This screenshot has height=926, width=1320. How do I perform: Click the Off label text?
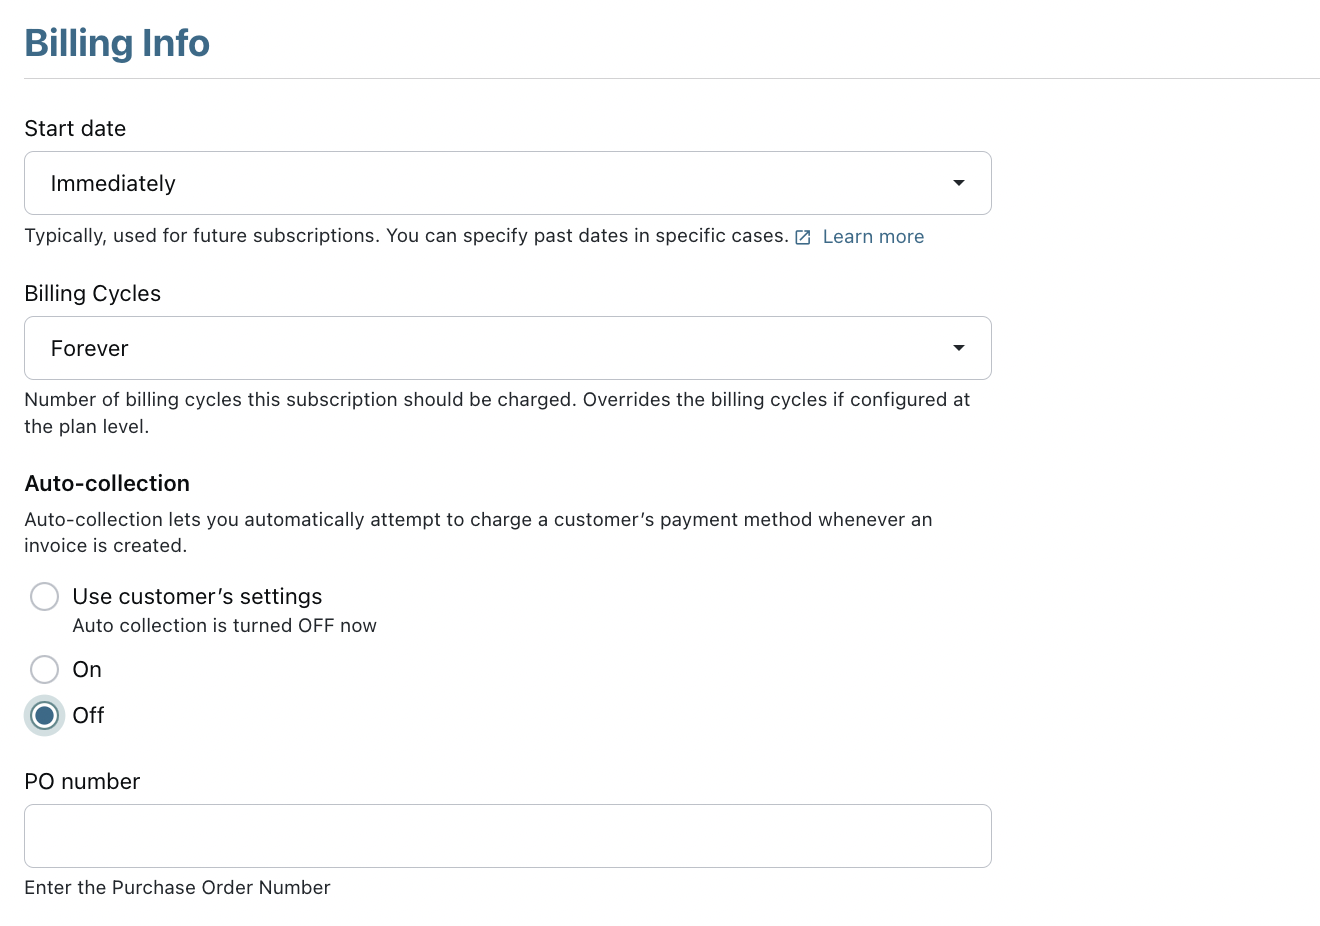point(88,715)
